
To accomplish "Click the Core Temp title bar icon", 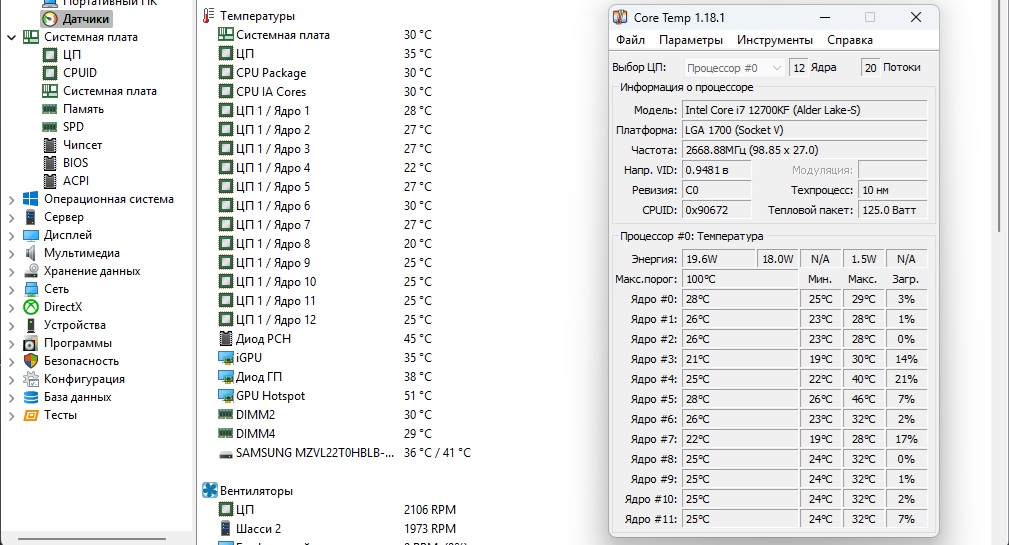I will [621, 17].
